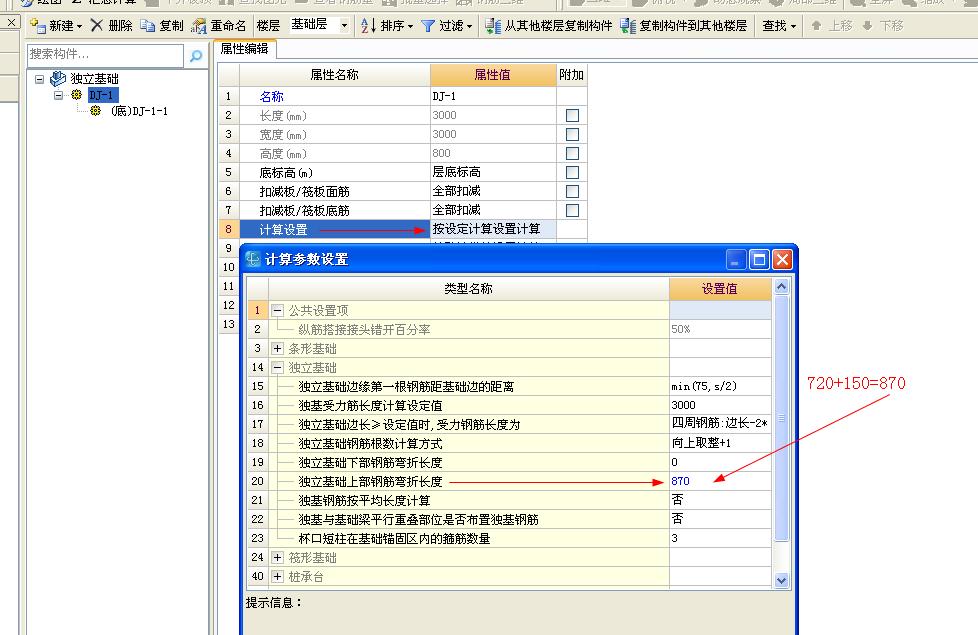Click the 按设定计算设置计算 value cell
This screenshot has height=635, width=978.
(x=493, y=230)
